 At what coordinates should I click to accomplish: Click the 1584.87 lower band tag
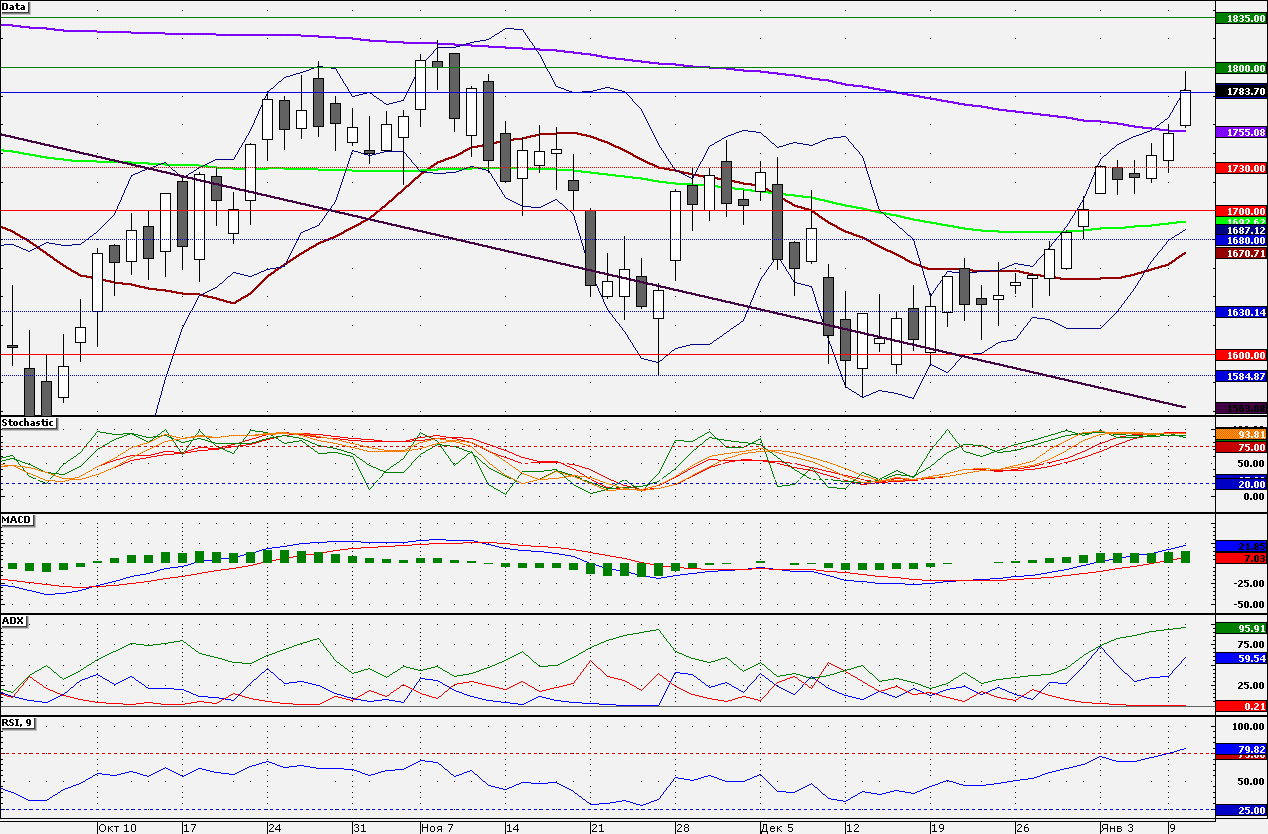(1240, 376)
